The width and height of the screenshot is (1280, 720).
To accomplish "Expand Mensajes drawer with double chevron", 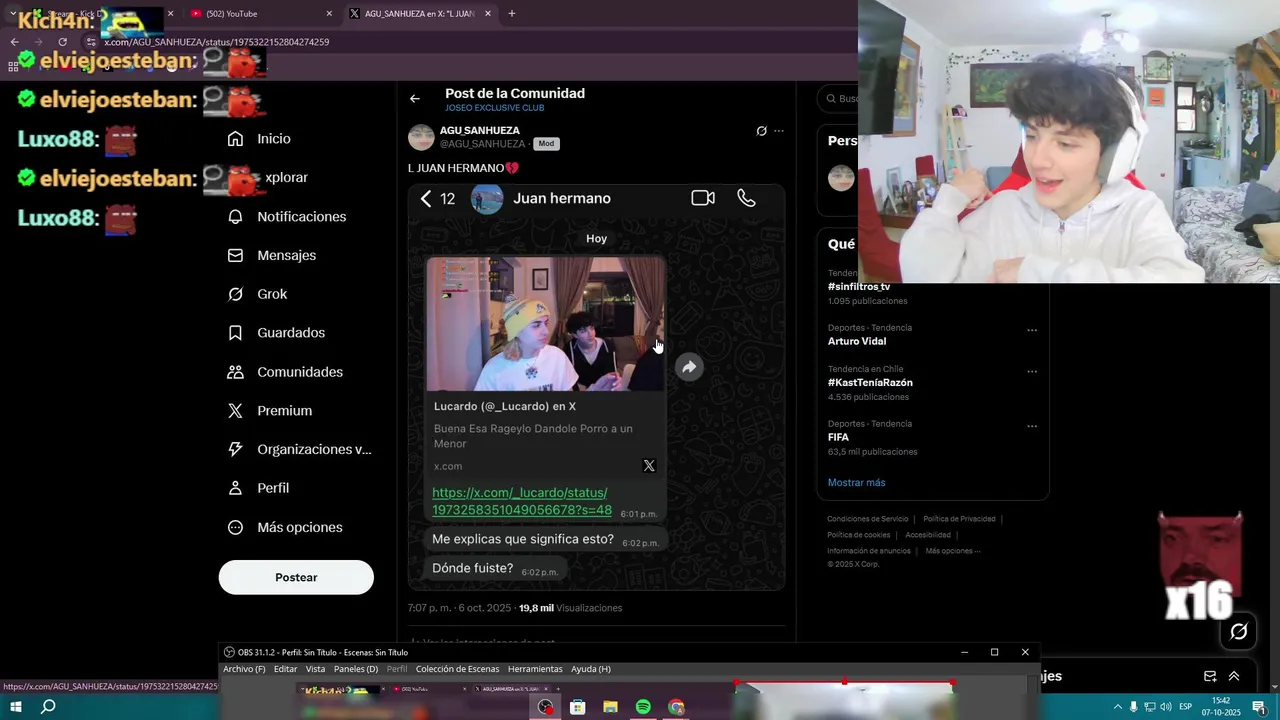I will pos(1234,676).
